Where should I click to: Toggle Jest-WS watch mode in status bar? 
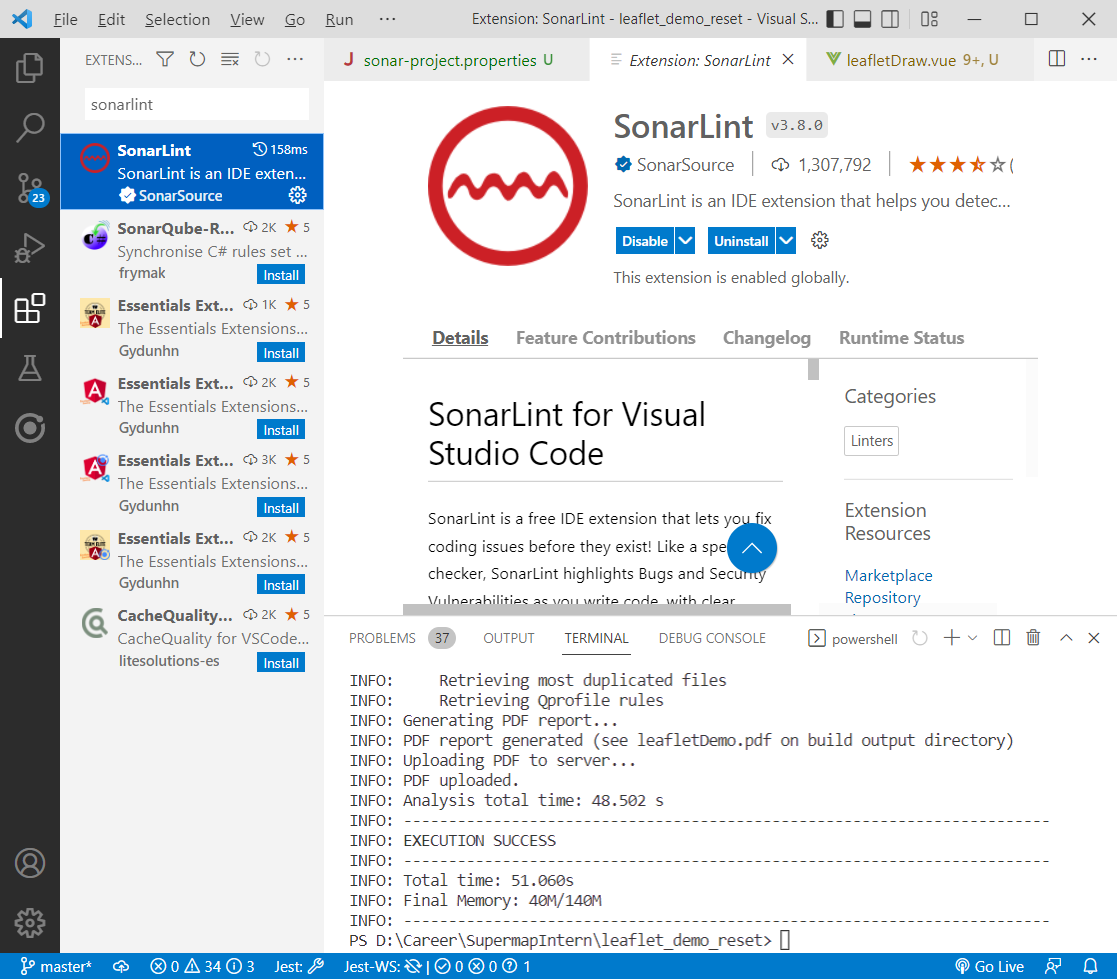[x=383, y=966]
